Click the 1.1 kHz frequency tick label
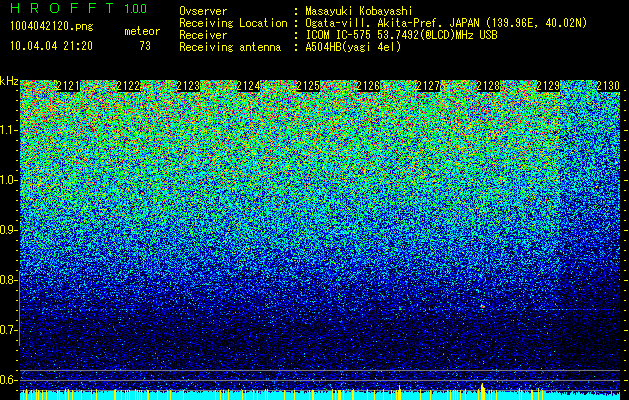The width and height of the screenshot is (629, 400). pos(7,130)
